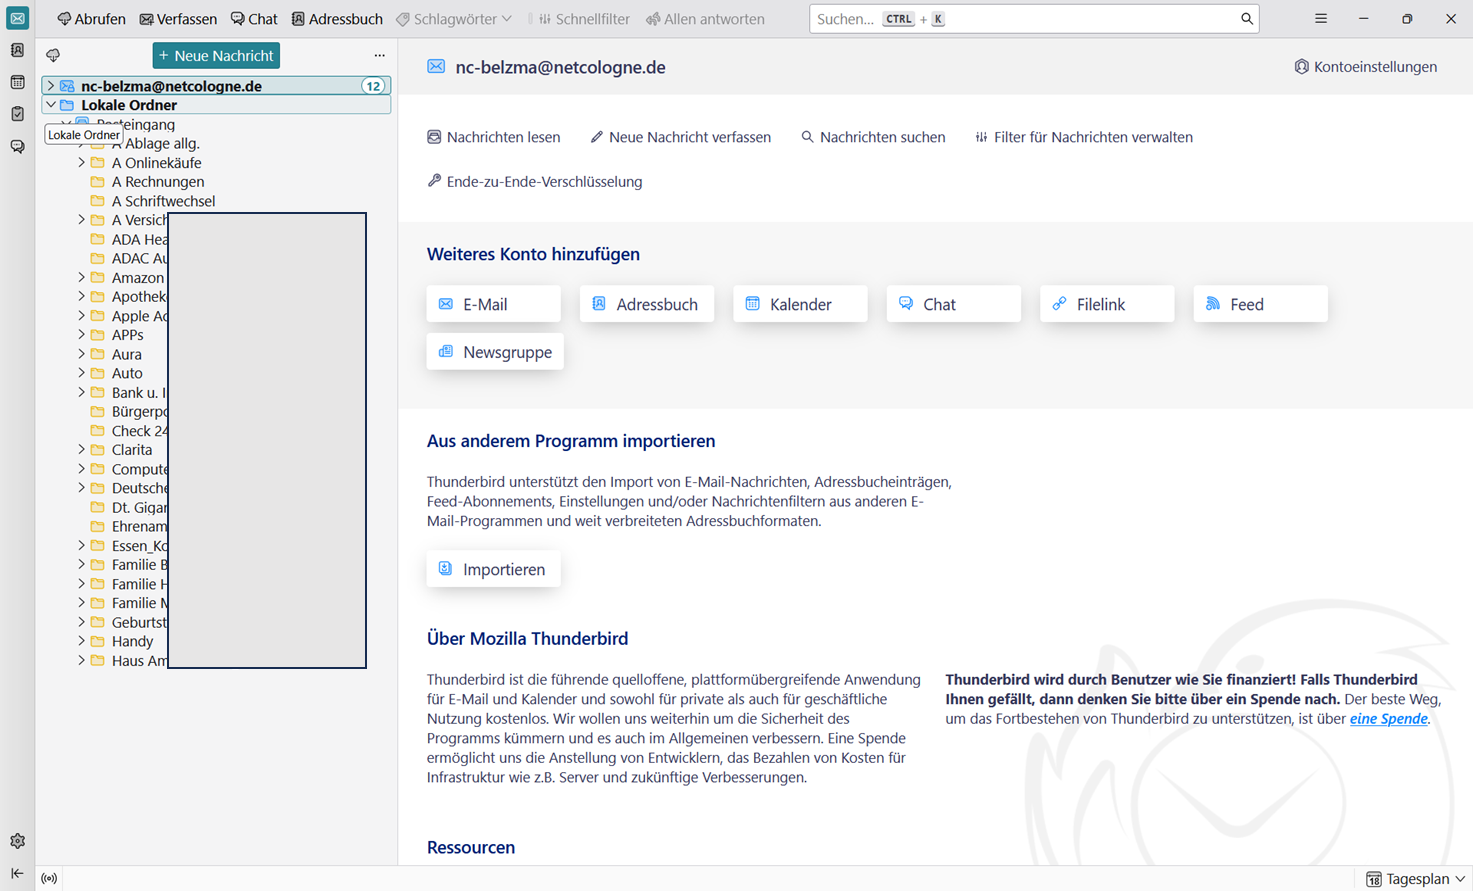This screenshot has height=891, width=1473.
Task: Expand the nc-belzma@netcologne.de account
Action: click(x=51, y=86)
